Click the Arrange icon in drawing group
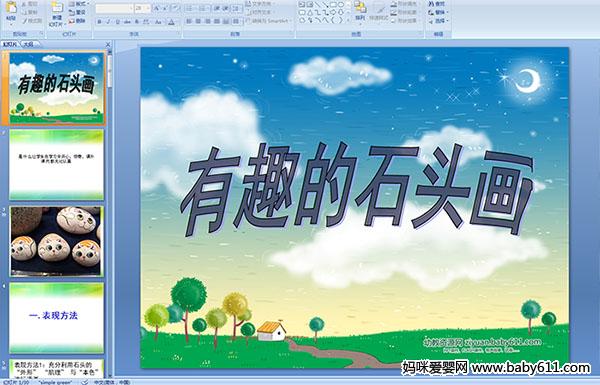This screenshot has width=600, height=385. point(360,8)
